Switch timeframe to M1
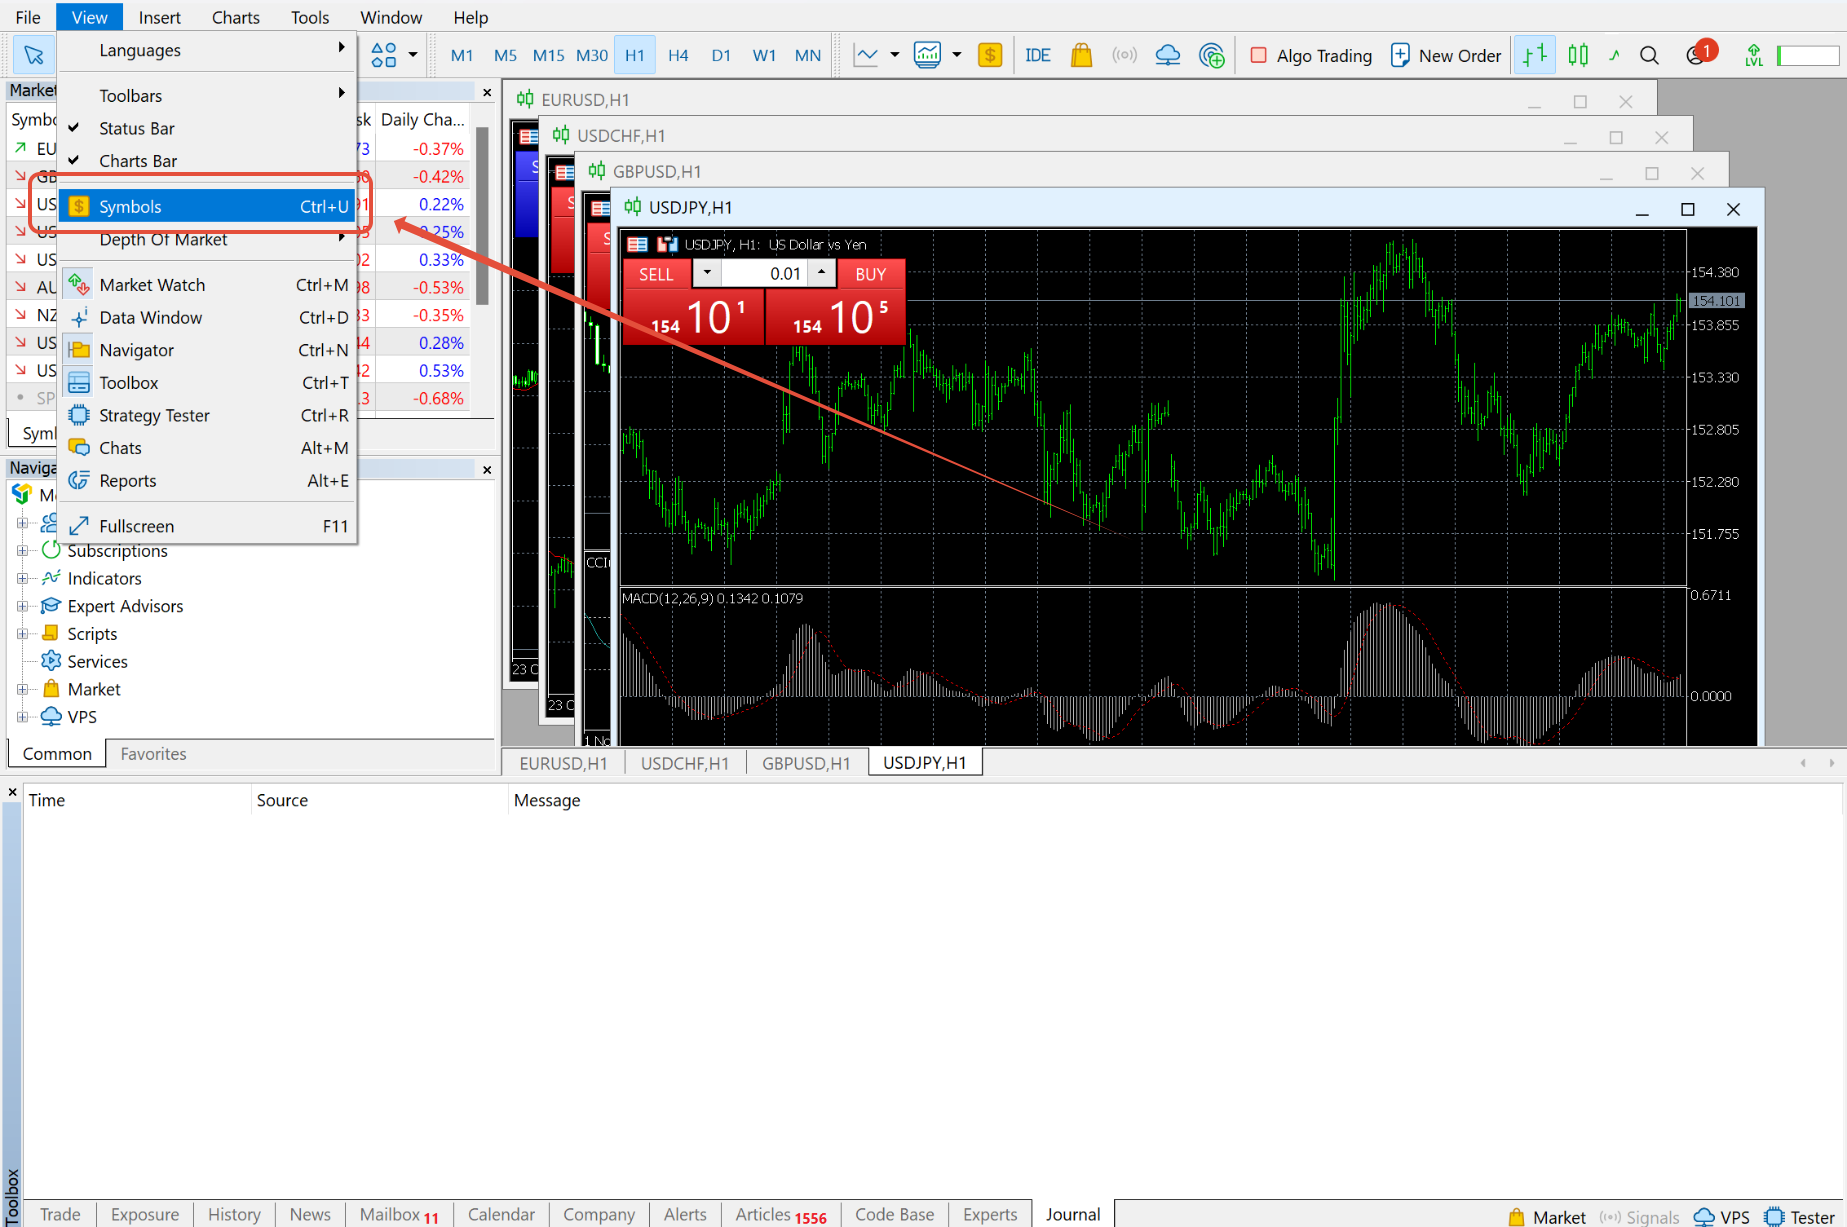This screenshot has width=1847, height=1227. point(462,55)
